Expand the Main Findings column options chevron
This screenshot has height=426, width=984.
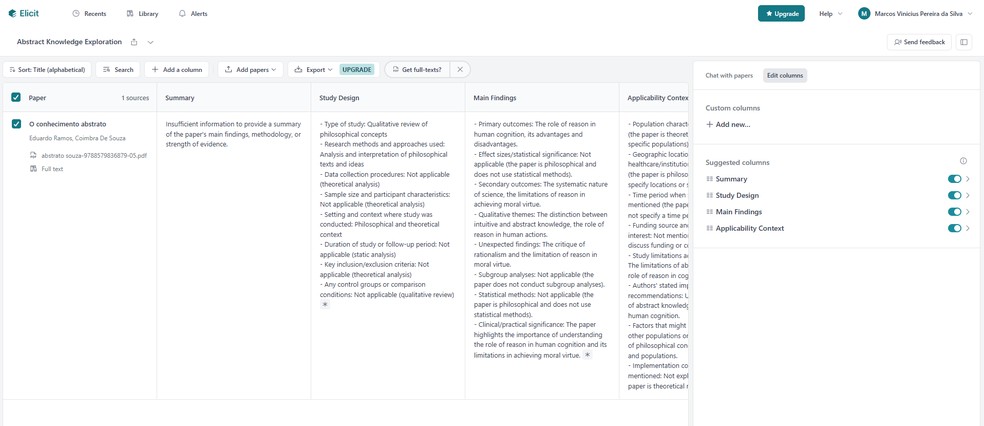coord(968,212)
